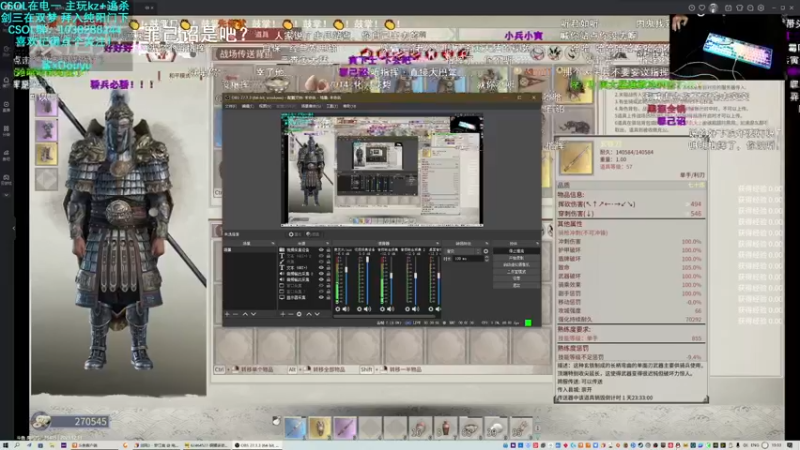The width and height of the screenshot is (800, 450).
Task: Open OBS 设置 settings button
Action: point(516,278)
